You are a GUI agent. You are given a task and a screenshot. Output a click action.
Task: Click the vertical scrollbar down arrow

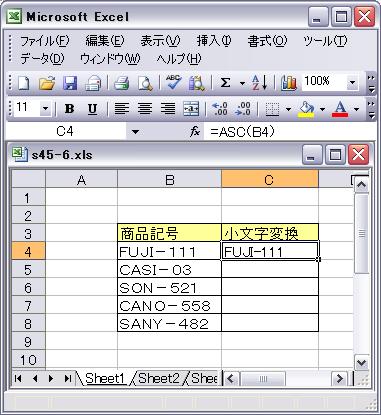pyautogui.click(x=362, y=363)
